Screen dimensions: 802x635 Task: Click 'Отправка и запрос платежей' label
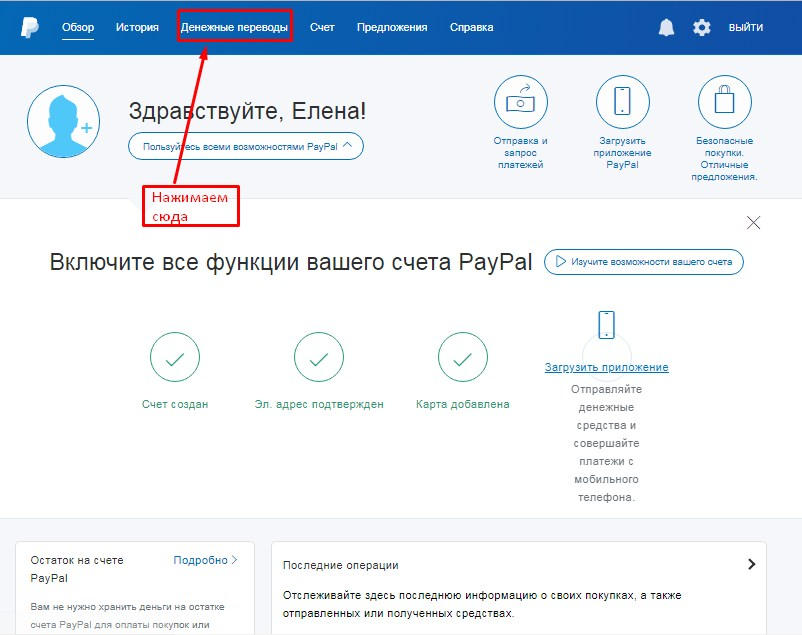[x=521, y=152]
